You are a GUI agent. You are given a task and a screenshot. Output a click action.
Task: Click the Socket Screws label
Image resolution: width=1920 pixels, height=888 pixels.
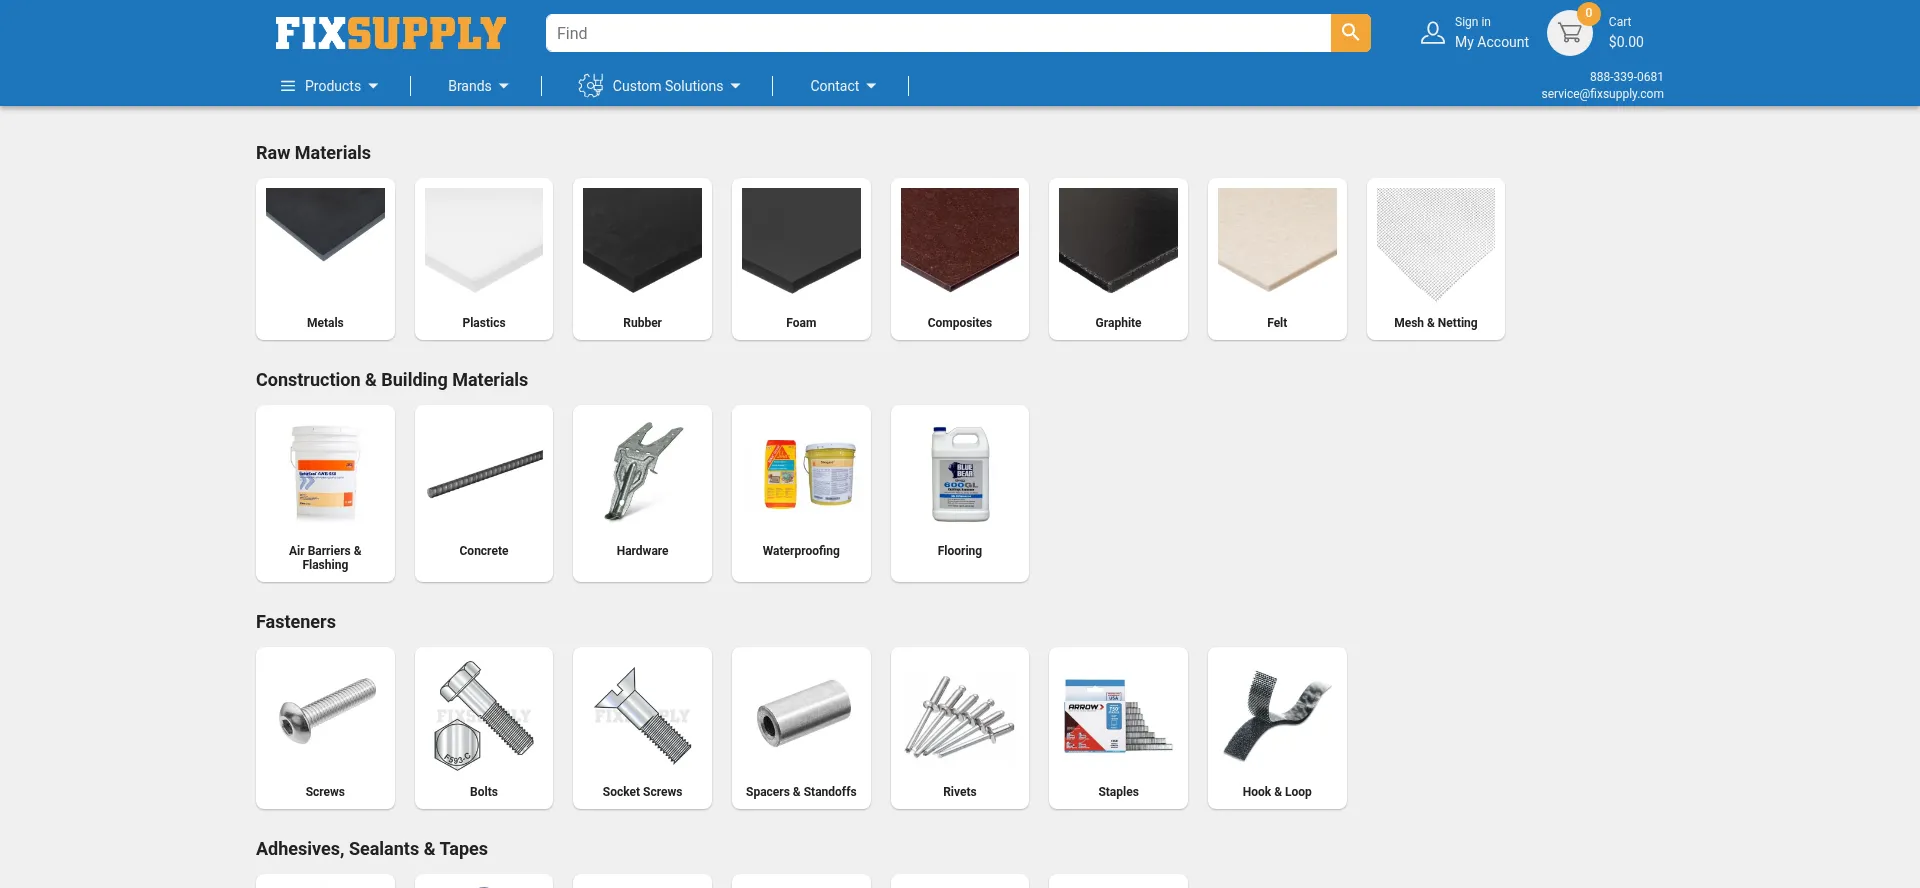(642, 792)
